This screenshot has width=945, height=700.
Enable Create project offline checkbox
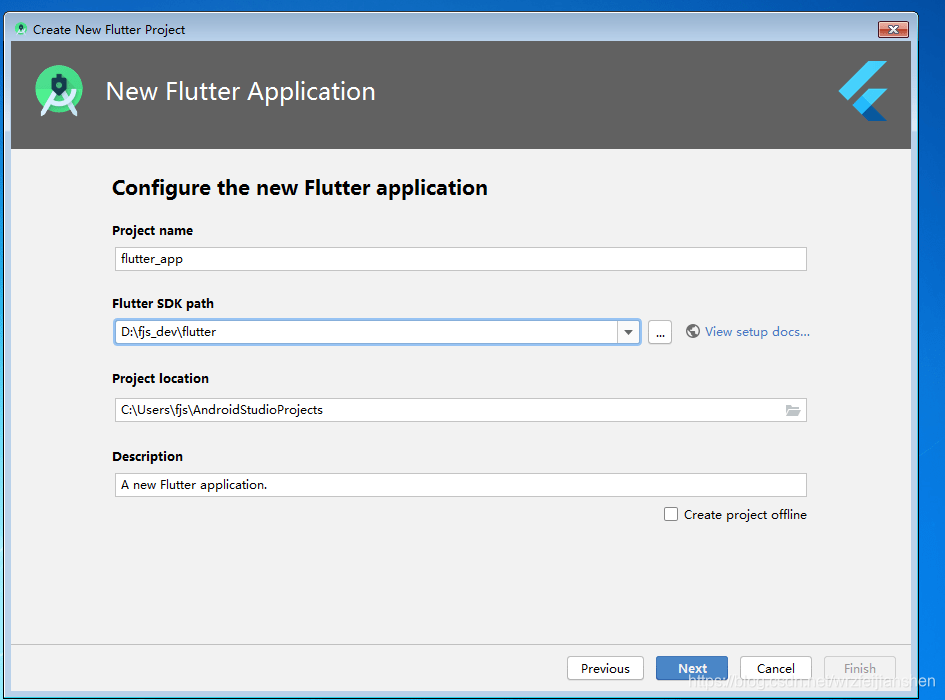point(671,514)
